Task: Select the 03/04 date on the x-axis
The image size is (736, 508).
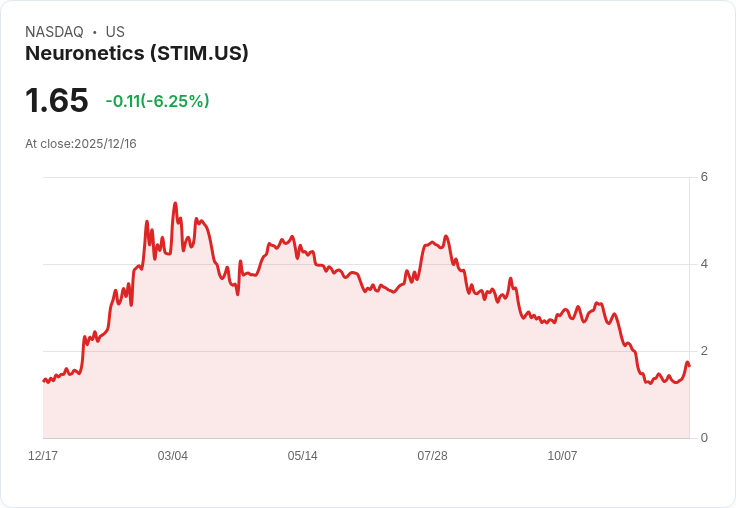Action: click(x=173, y=456)
